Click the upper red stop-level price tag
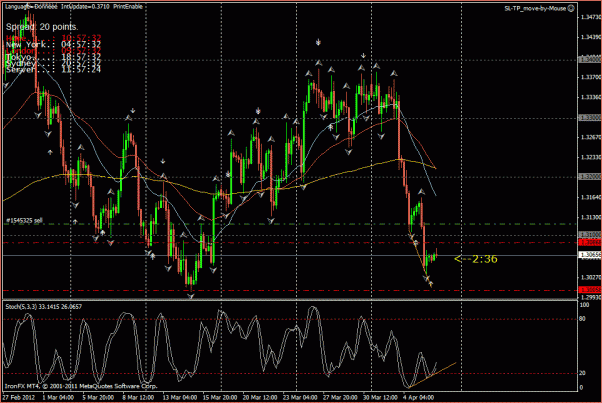 tap(590, 242)
